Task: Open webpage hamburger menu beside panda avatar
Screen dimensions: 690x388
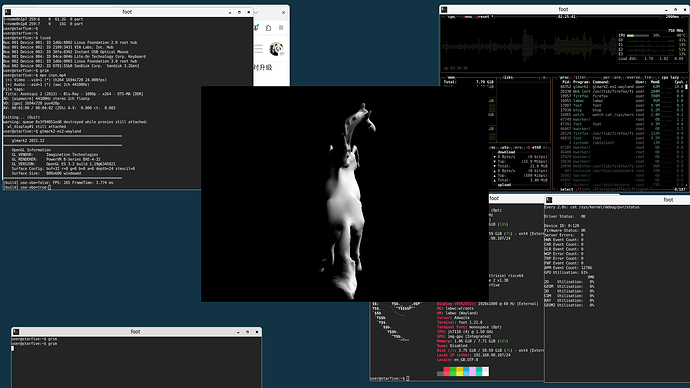Action: 259,49
